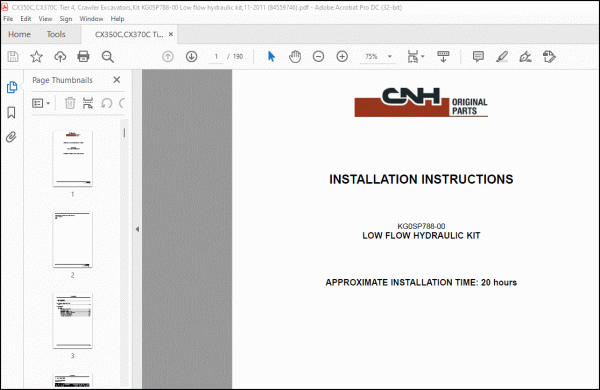Select the Hand pan tool

click(295, 57)
